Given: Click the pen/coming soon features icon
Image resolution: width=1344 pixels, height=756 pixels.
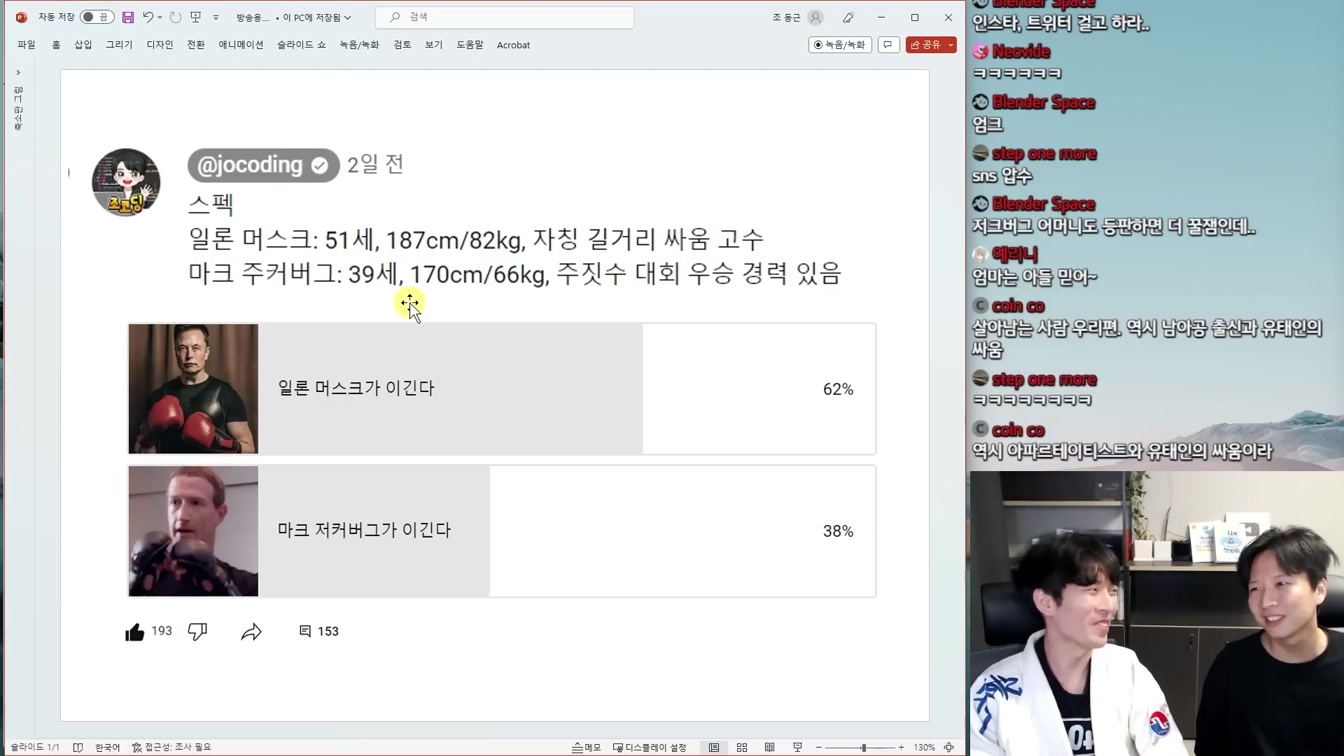Looking at the screenshot, I should [x=848, y=17].
